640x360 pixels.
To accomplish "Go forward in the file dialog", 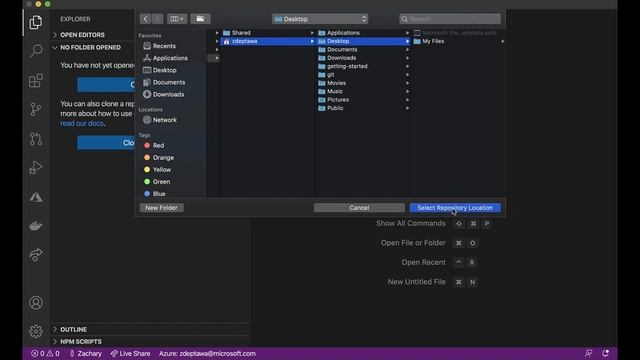I will tap(158, 19).
